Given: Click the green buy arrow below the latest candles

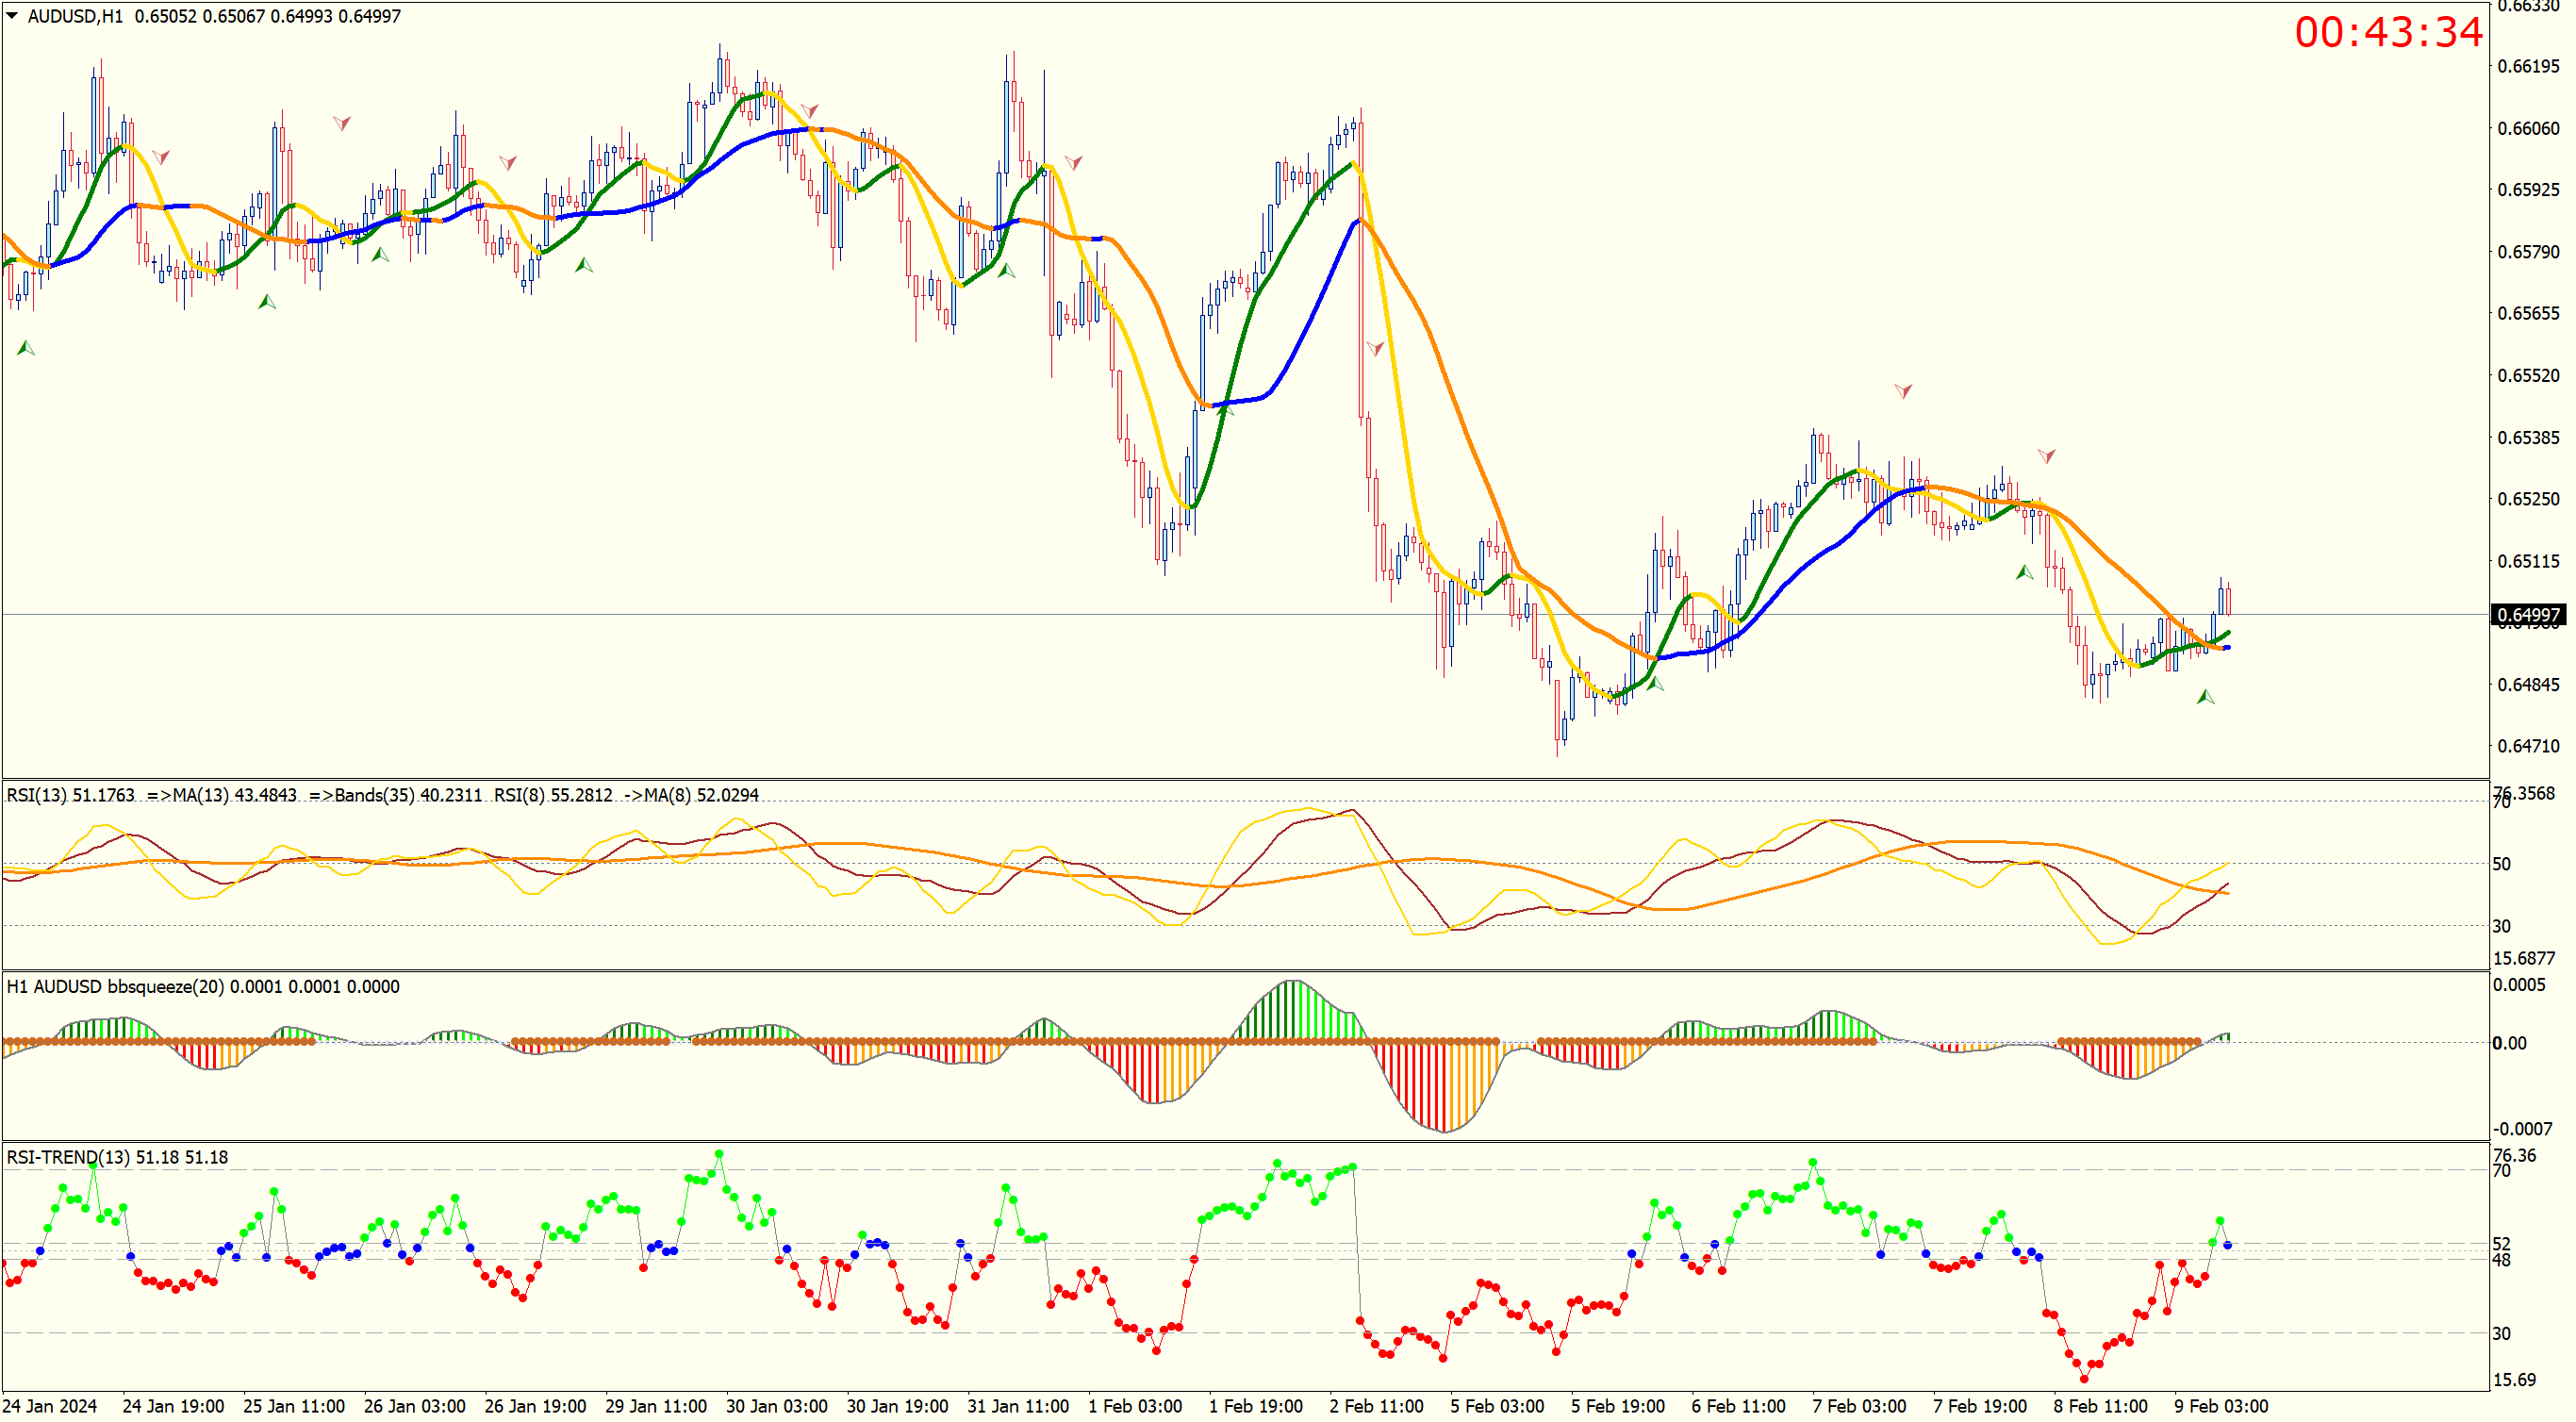Looking at the screenshot, I should pos(2205,697).
